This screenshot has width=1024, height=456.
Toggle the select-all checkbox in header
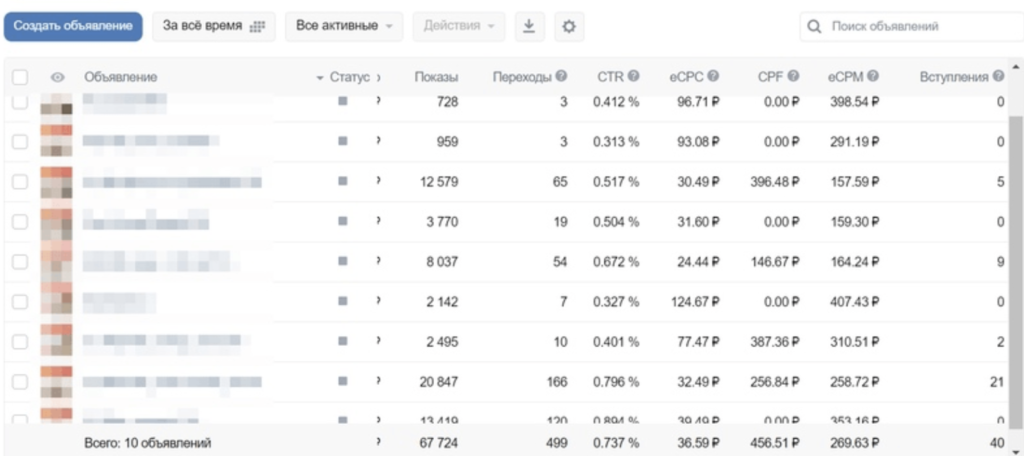[20, 77]
